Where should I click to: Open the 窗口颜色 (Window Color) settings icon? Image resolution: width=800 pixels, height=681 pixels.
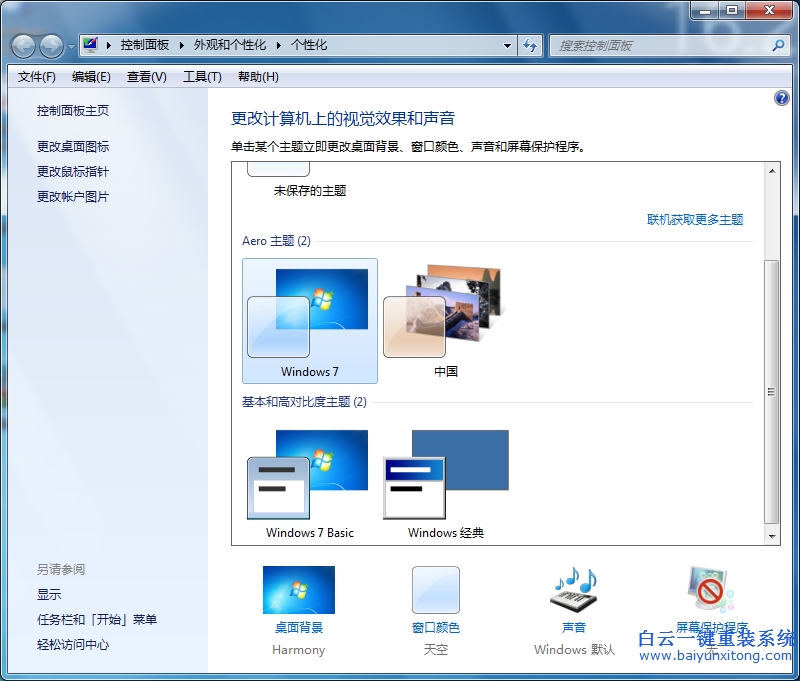click(x=435, y=590)
